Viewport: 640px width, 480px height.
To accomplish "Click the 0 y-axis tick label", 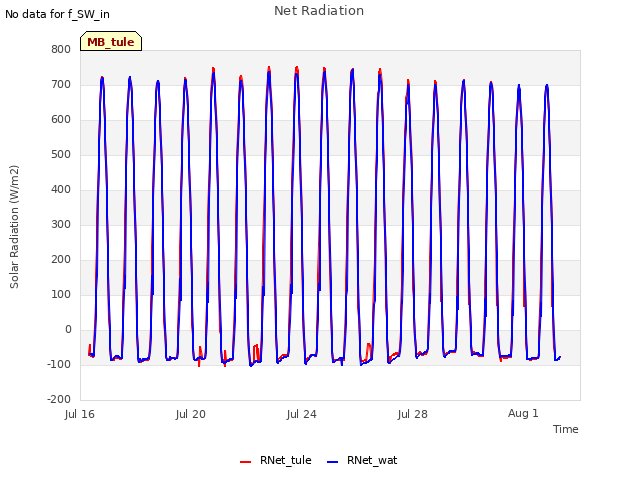I will (68, 329).
